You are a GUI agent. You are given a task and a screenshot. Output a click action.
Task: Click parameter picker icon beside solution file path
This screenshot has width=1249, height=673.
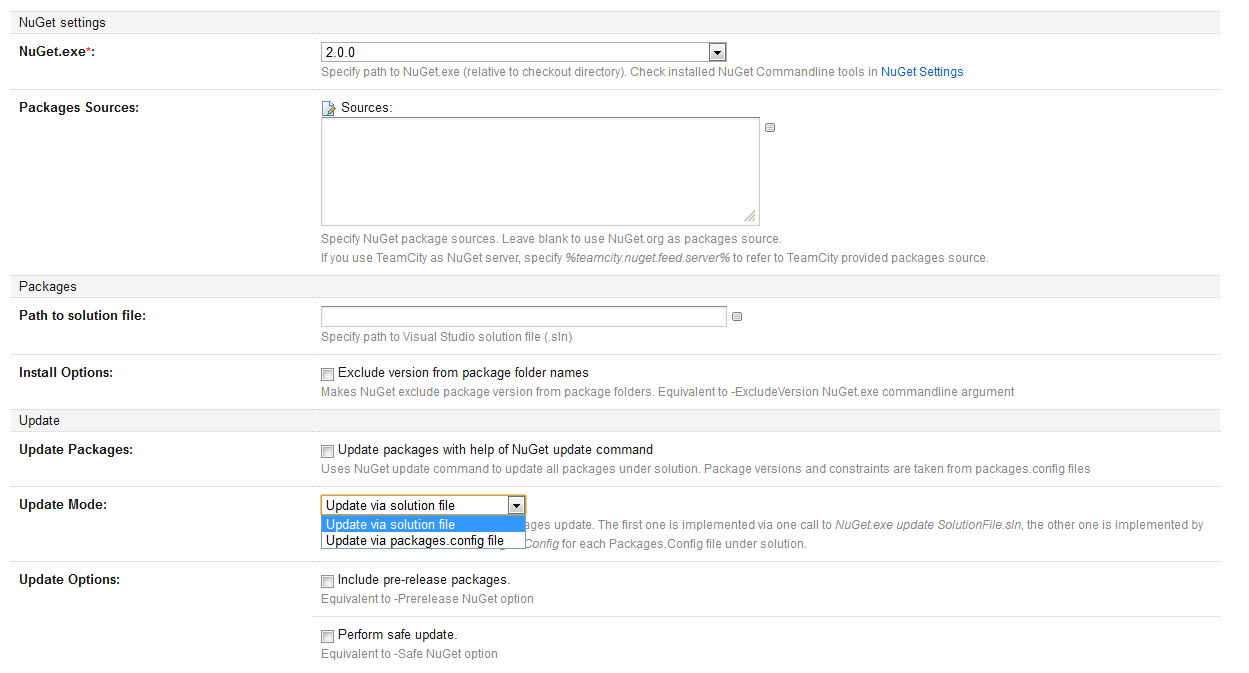click(737, 317)
